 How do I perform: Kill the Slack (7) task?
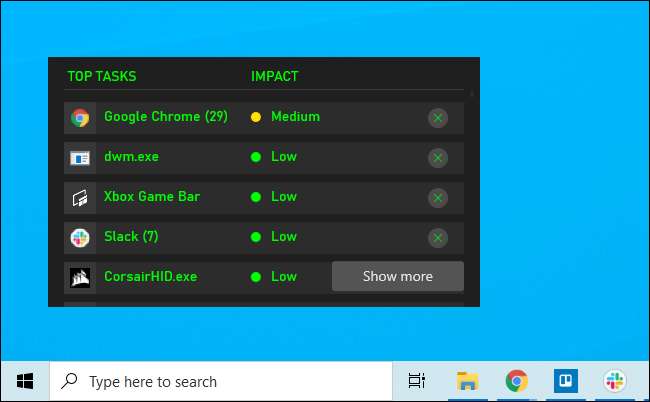click(x=438, y=238)
